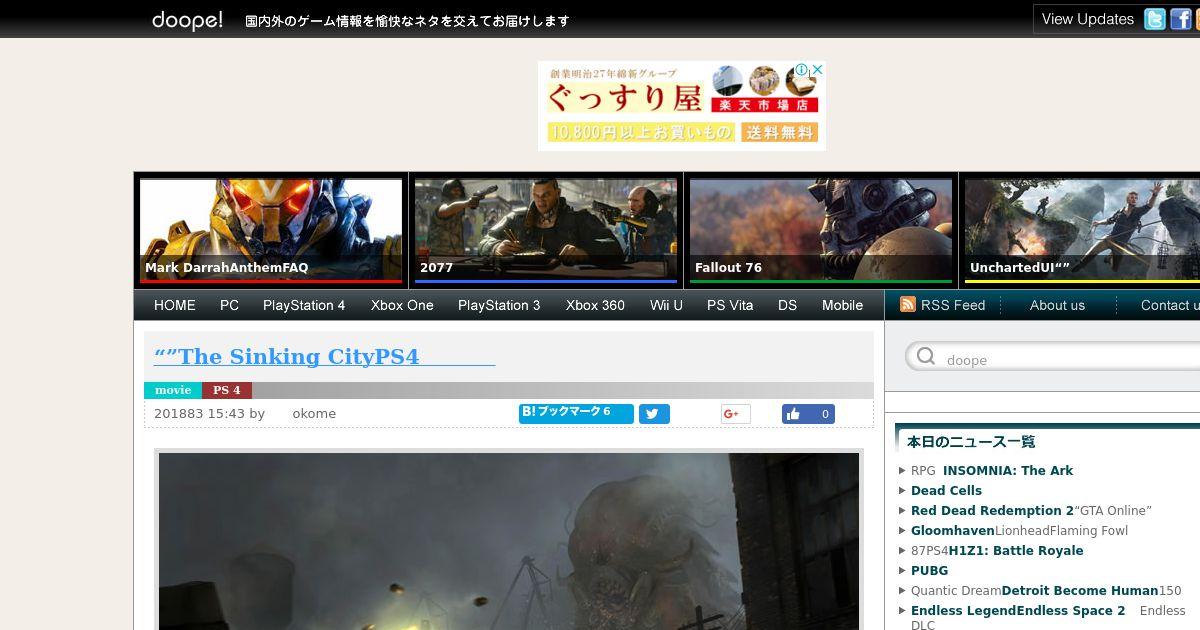This screenshot has width=1200, height=630.
Task: Open the ad info icon on banner
Action: 802,70
